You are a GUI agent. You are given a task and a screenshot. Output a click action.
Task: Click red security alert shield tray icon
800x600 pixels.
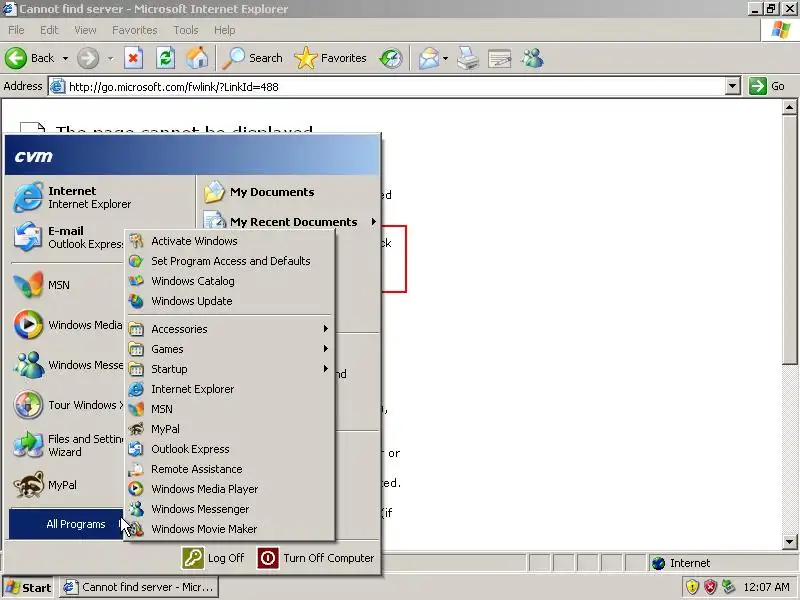(710, 587)
